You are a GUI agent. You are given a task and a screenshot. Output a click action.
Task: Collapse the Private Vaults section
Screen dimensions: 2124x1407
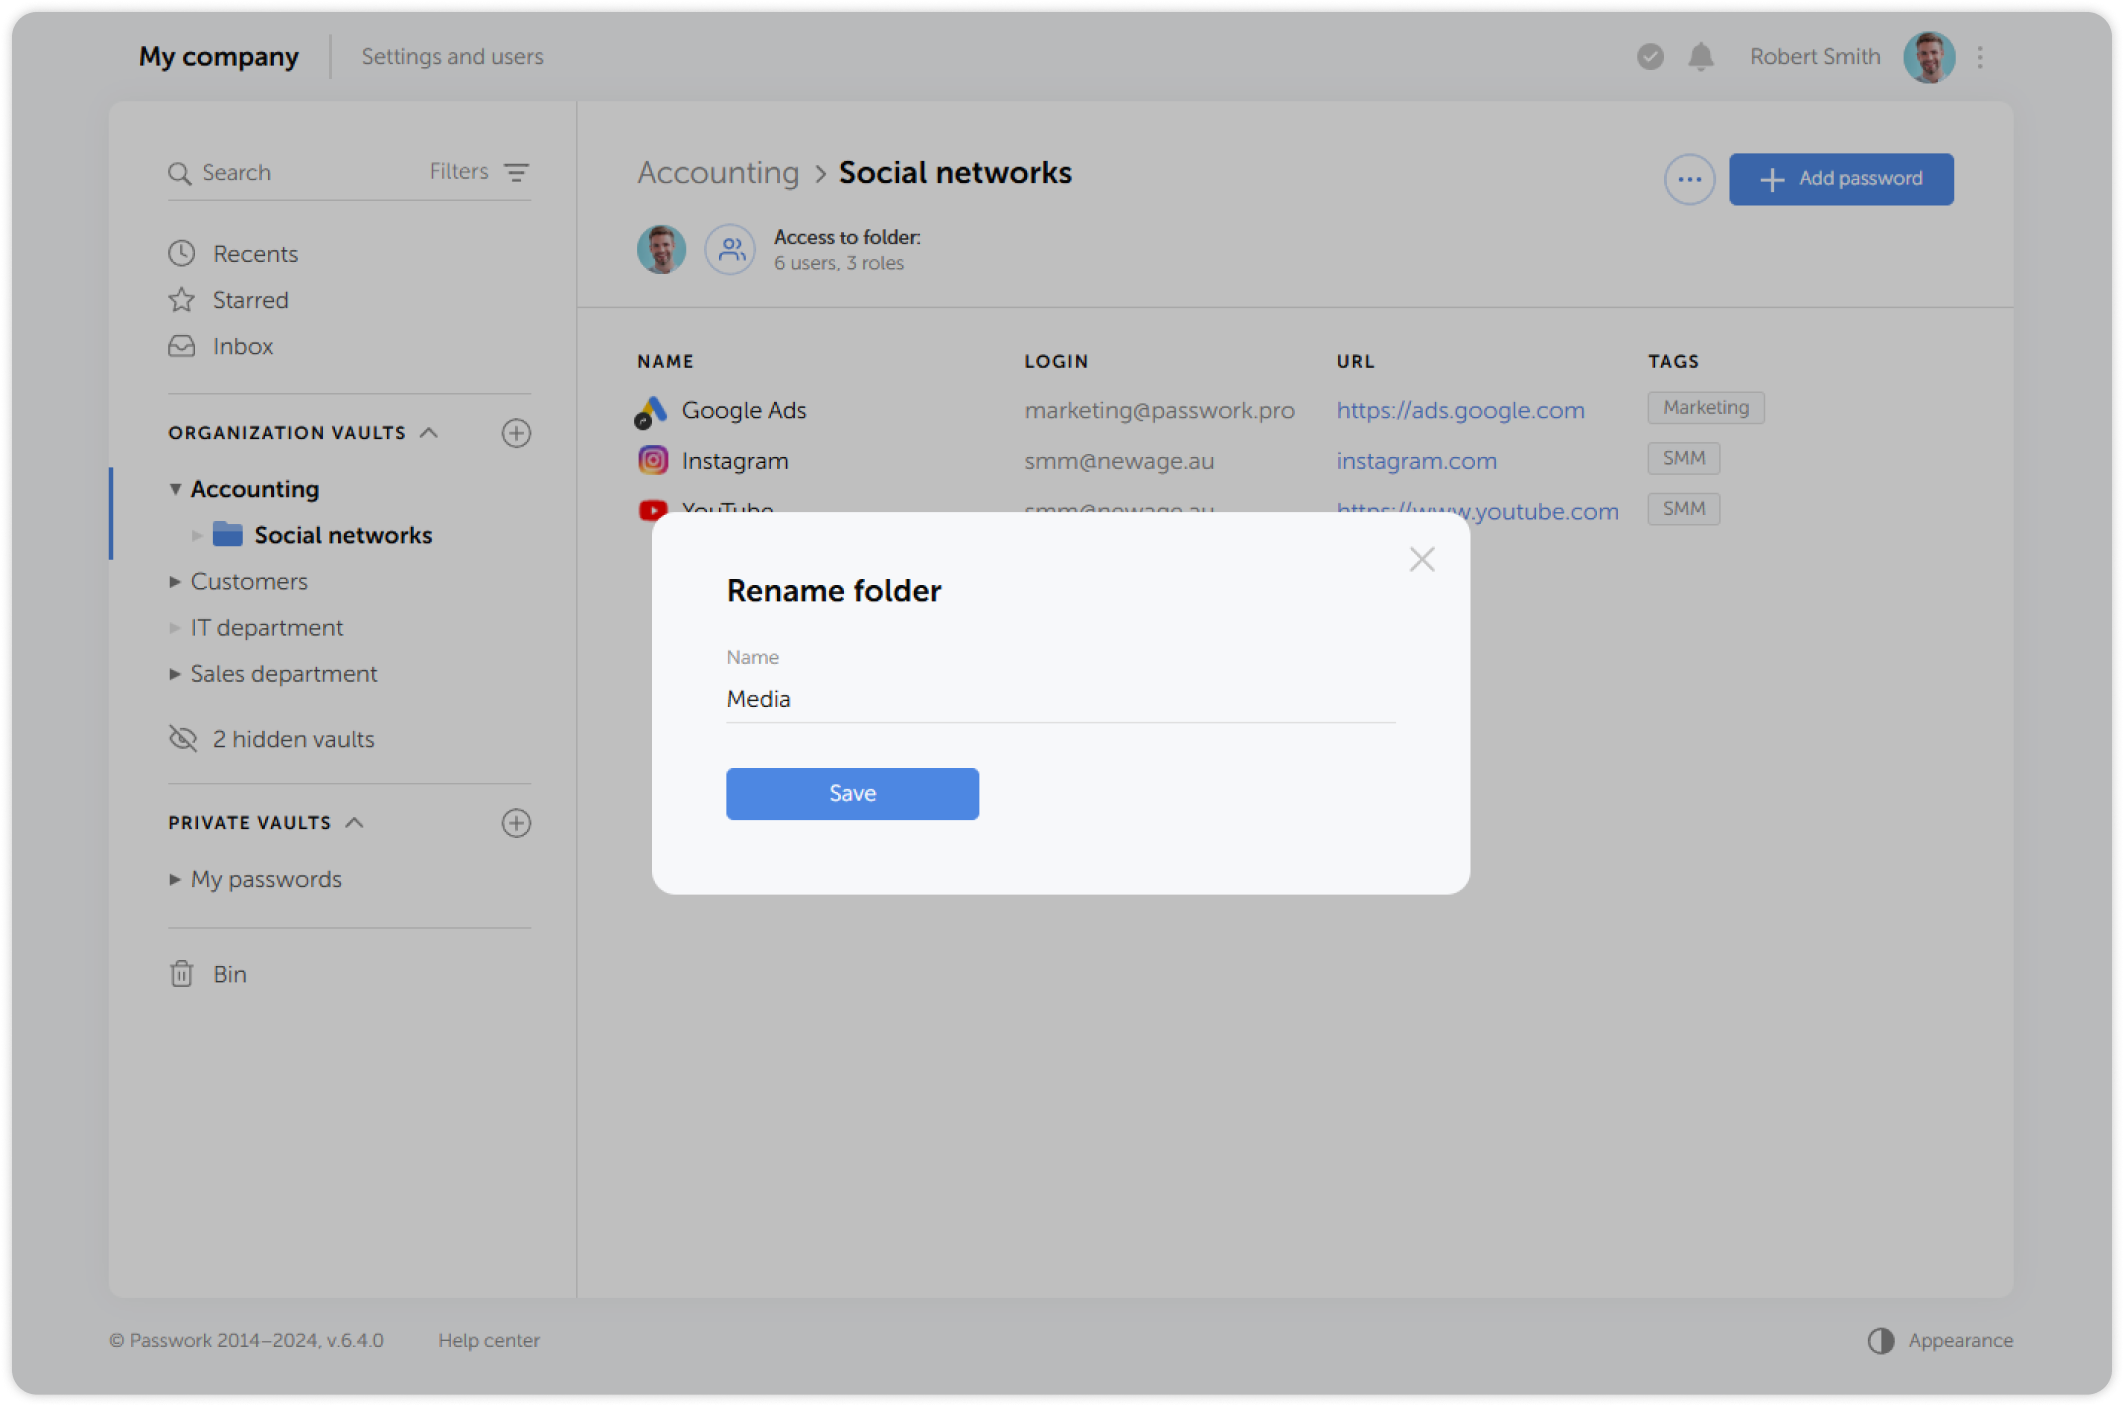coord(354,823)
